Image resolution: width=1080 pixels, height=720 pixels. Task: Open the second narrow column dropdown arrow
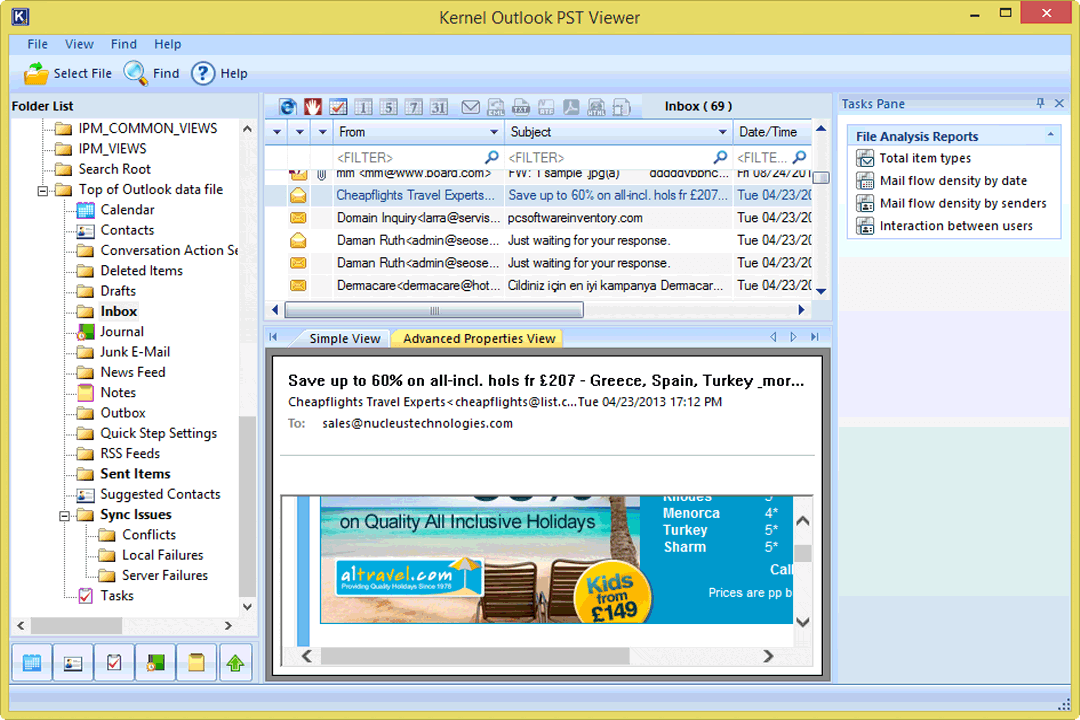[300, 132]
